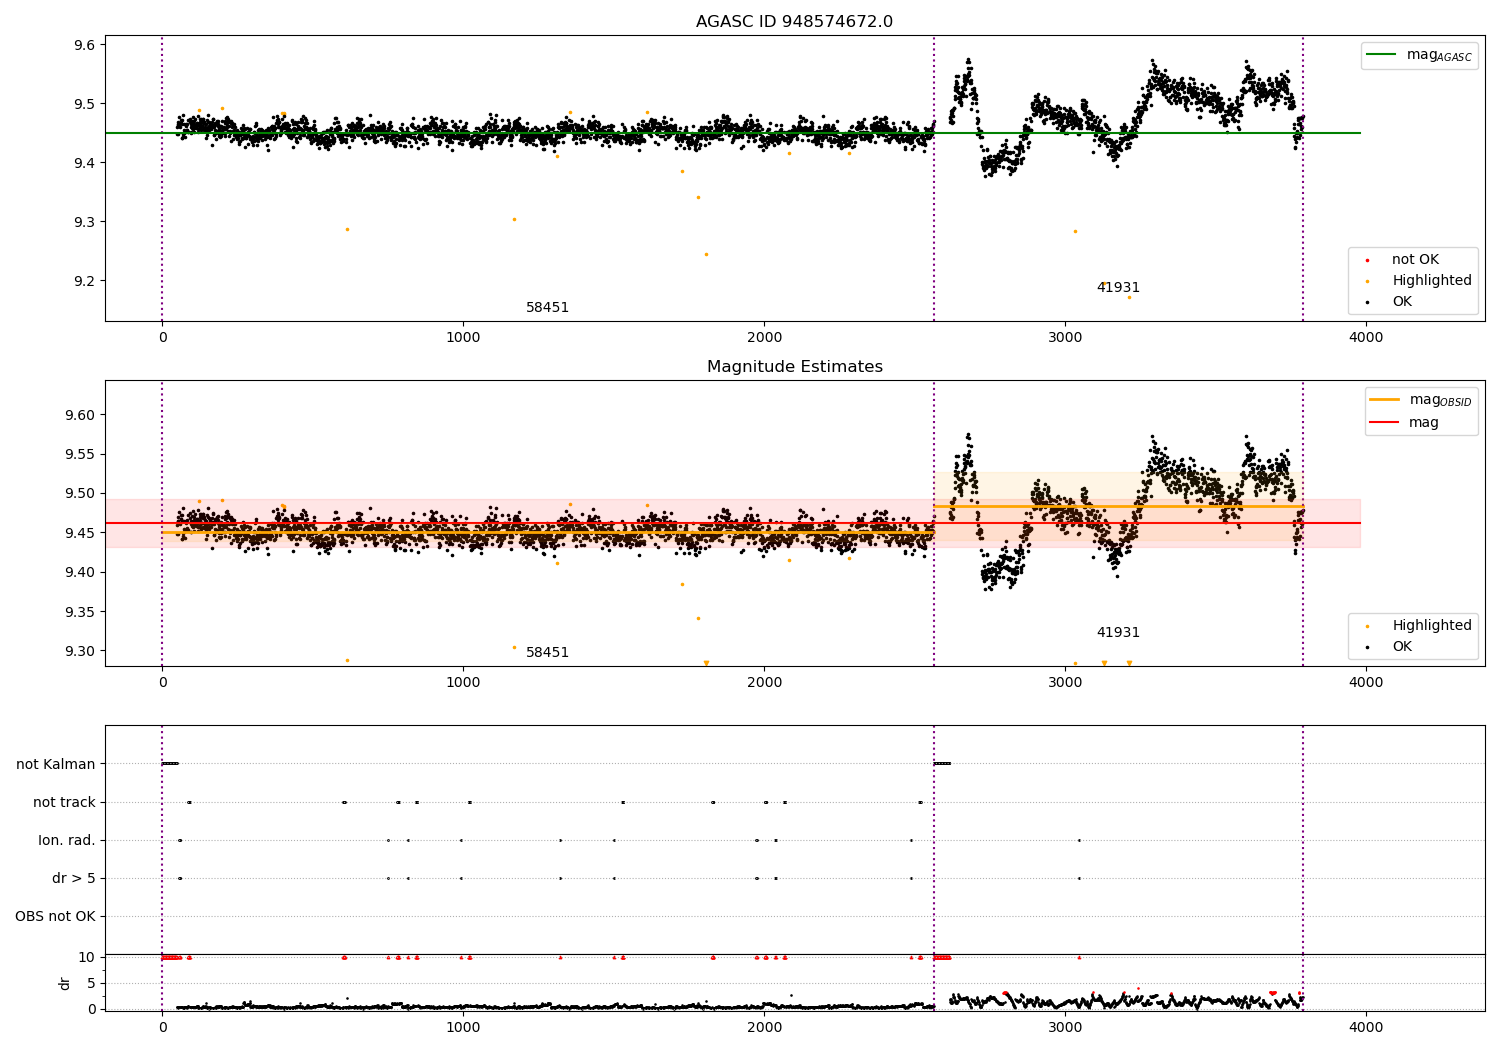
Task: Click the 'Ion. rad.' row label
Action: click(67, 841)
